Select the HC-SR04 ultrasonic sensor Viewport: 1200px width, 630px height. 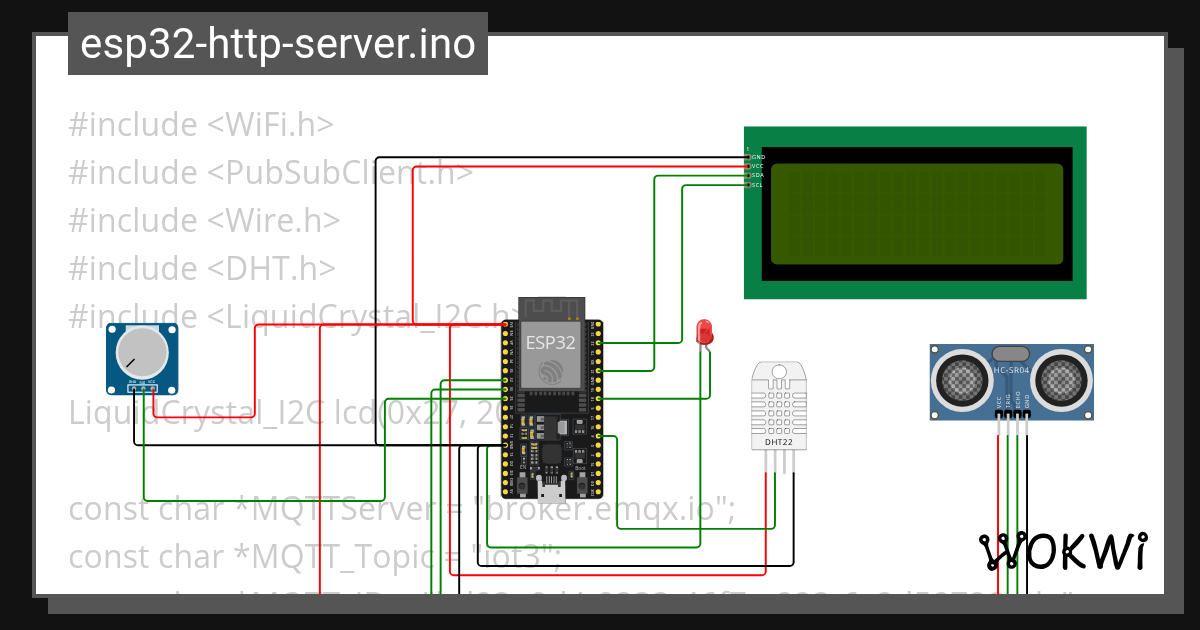pos(1011,382)
